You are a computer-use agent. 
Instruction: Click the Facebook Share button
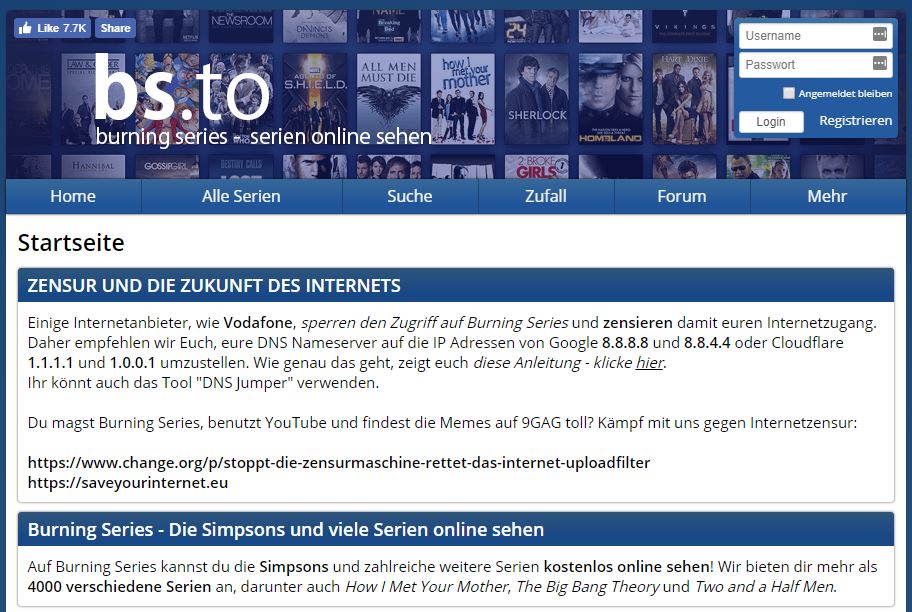[x=115, y=28]
